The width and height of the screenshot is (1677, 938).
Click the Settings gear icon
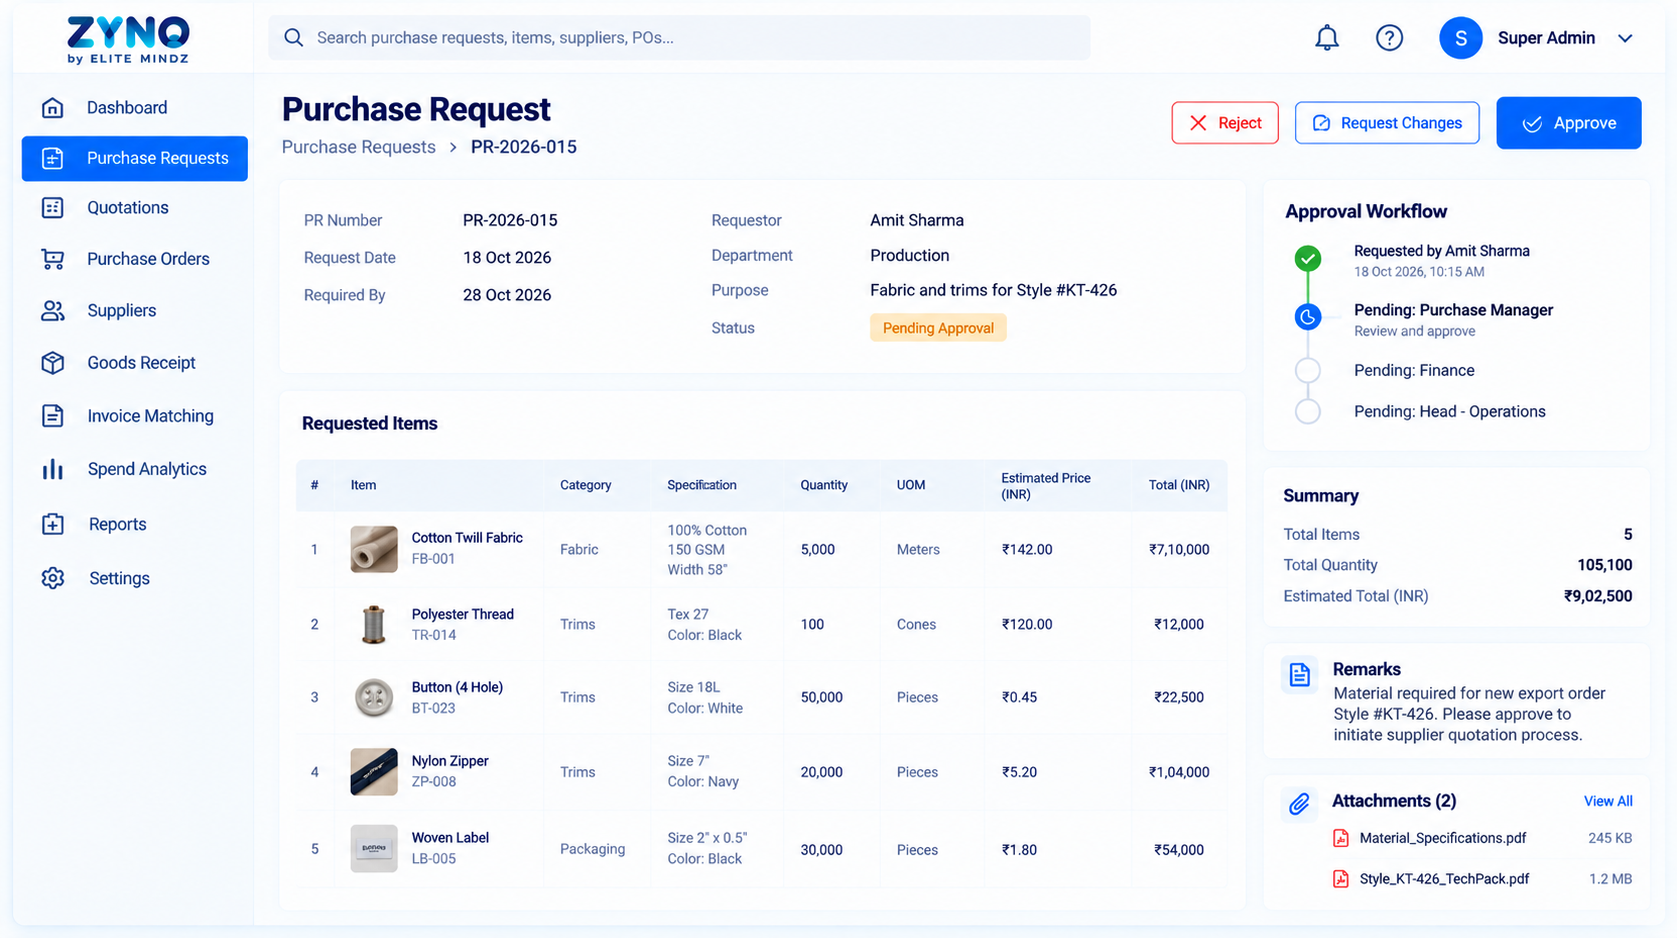53,578
